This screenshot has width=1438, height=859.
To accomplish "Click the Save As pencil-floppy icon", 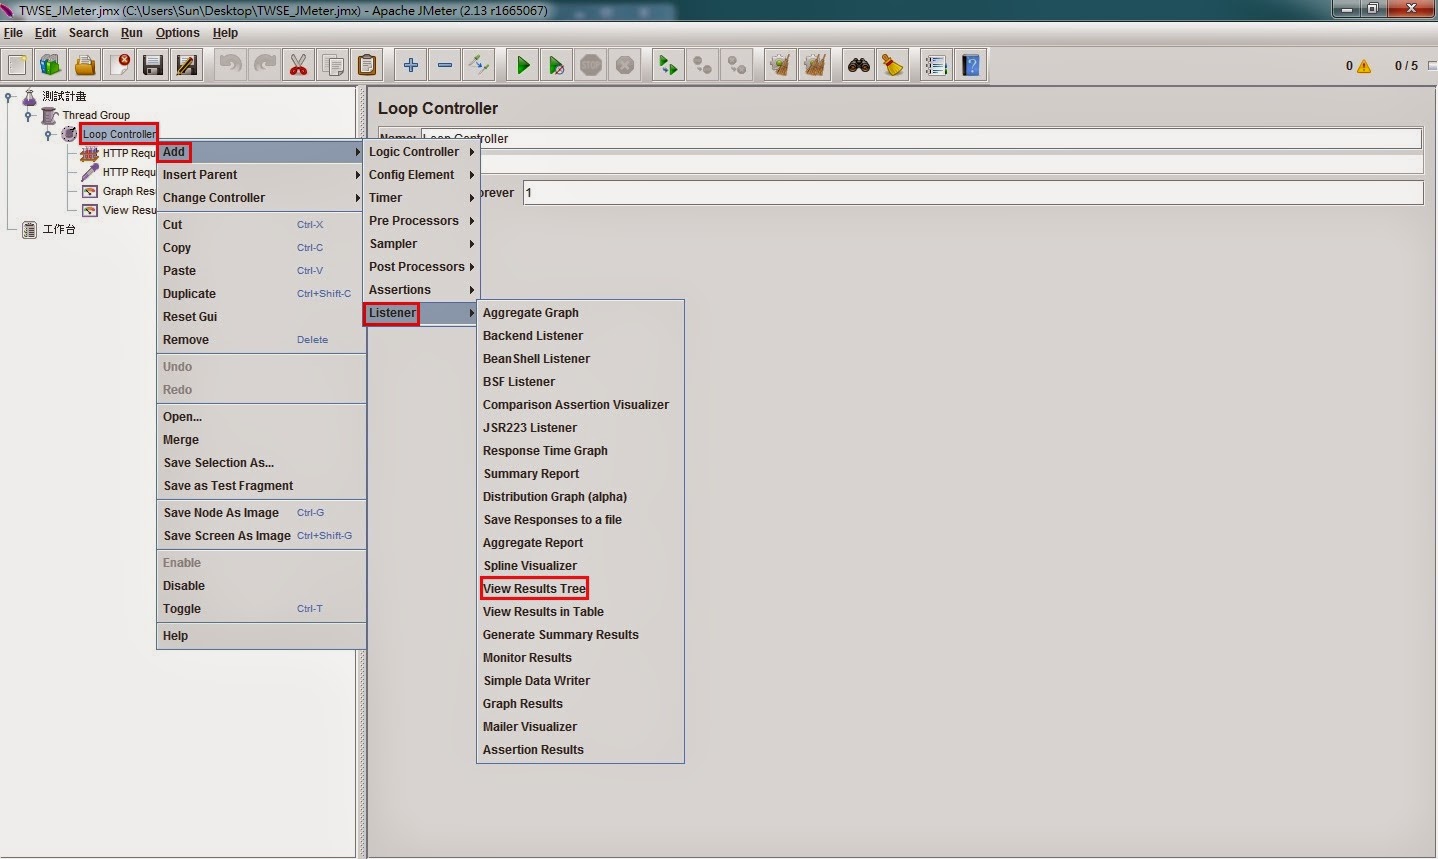I will pos(187,65).
